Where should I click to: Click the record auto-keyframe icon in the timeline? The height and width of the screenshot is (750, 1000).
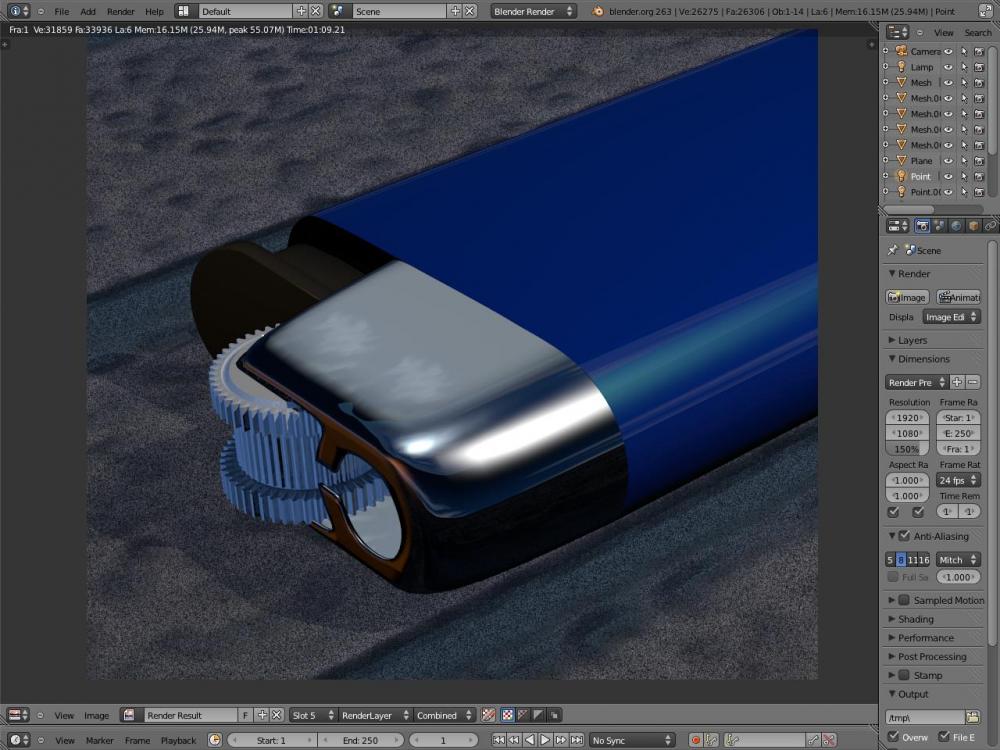point(696,740)
